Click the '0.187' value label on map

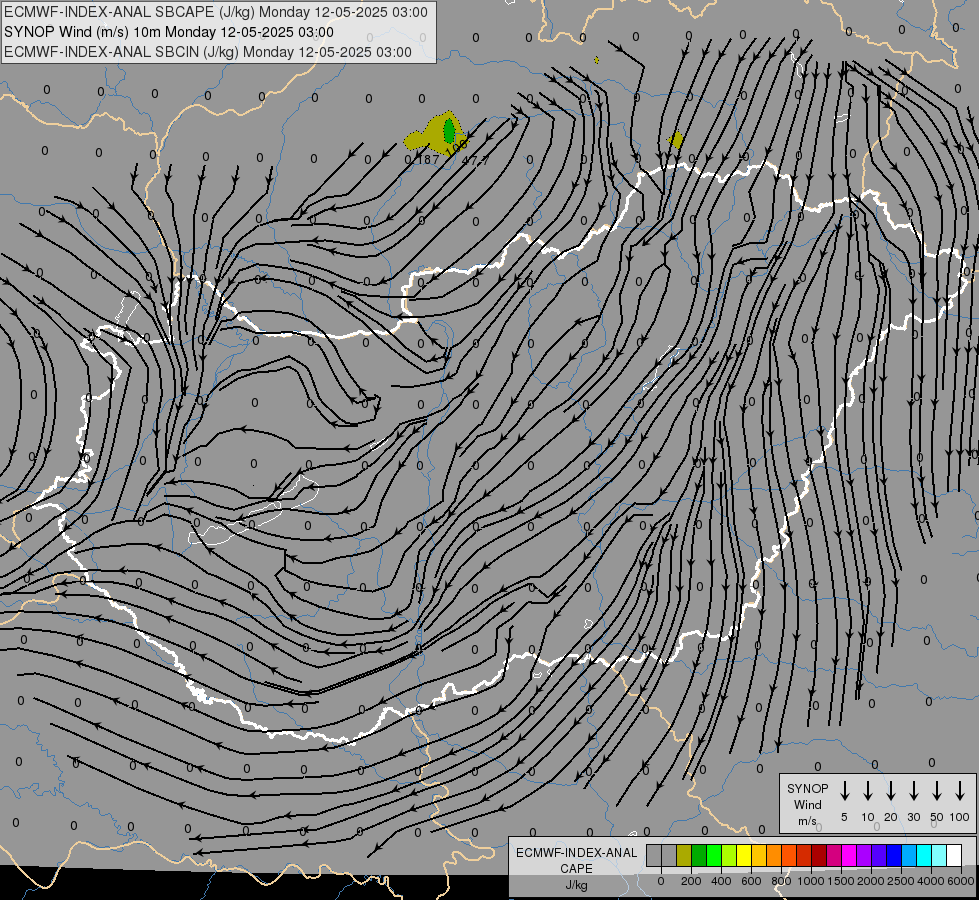pos(421,160)
